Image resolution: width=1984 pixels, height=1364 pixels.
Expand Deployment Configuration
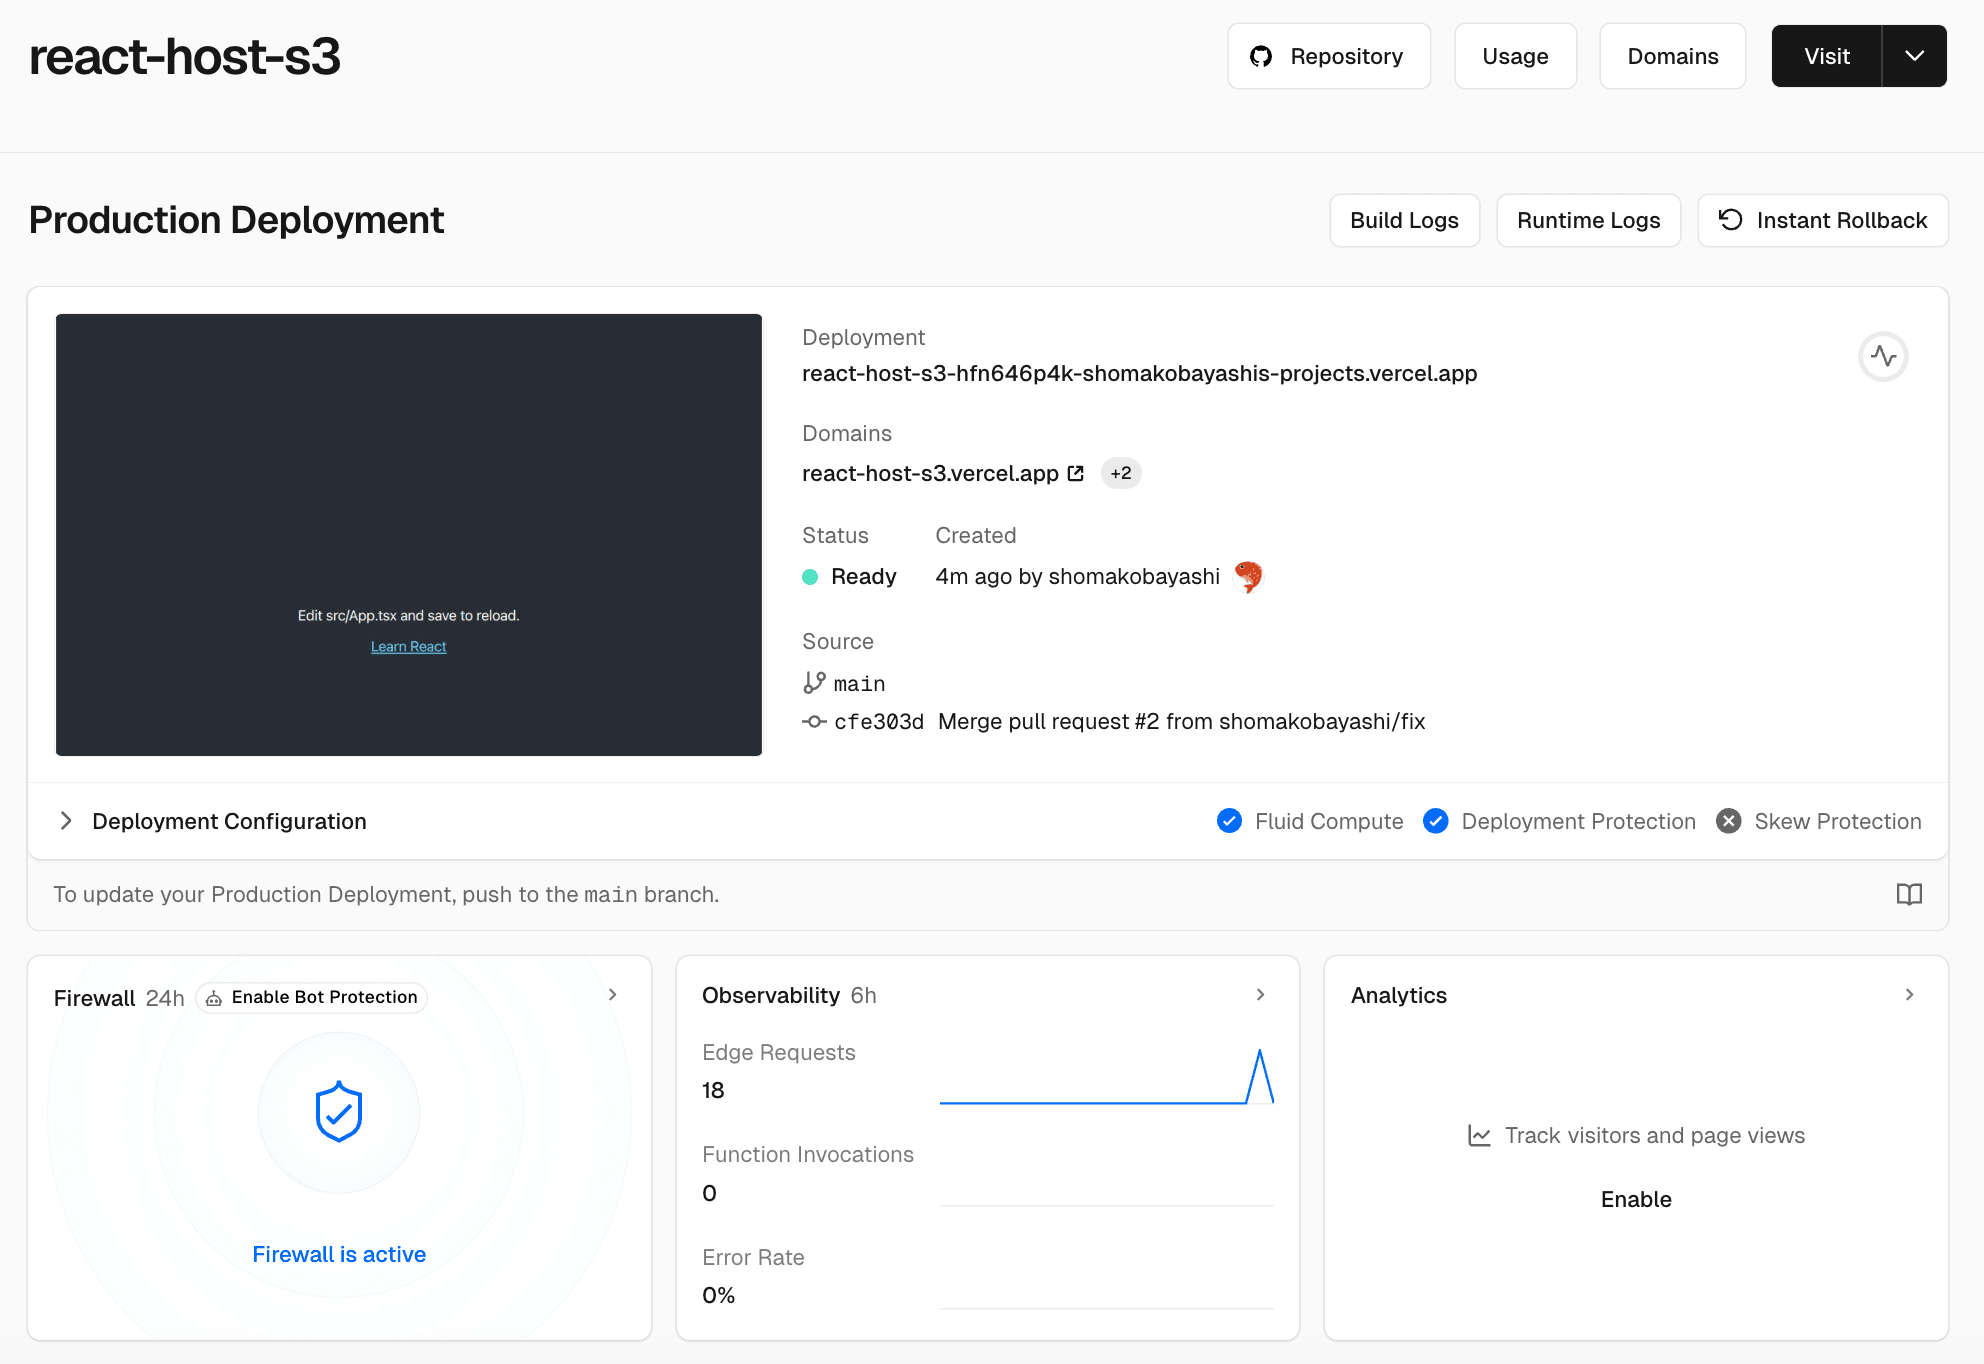[x=213, y=821]
